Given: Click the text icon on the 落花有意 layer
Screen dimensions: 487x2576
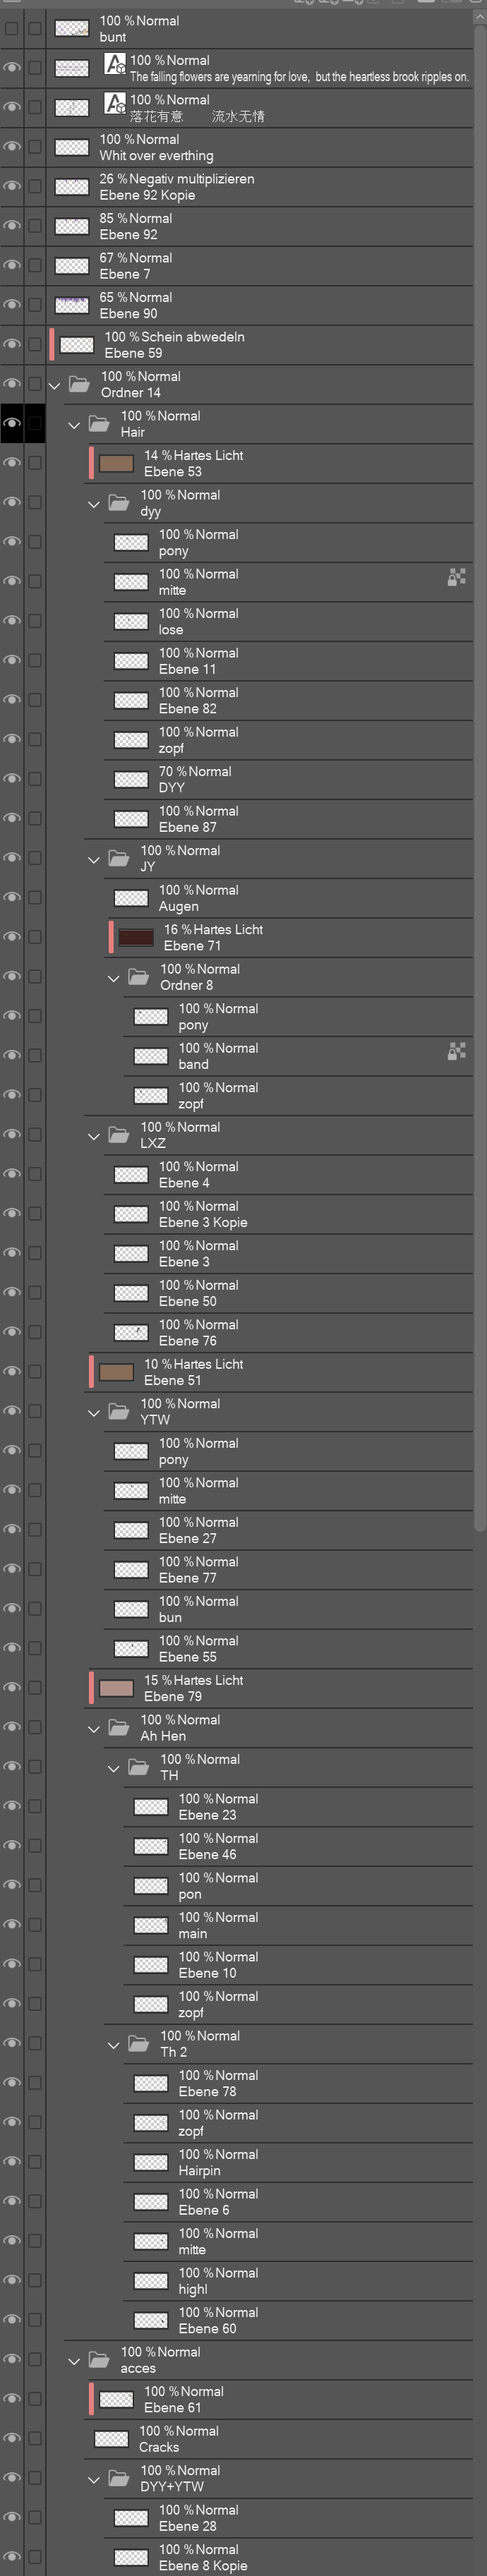Looking at the screenshot, I should (x=115, y=104).
